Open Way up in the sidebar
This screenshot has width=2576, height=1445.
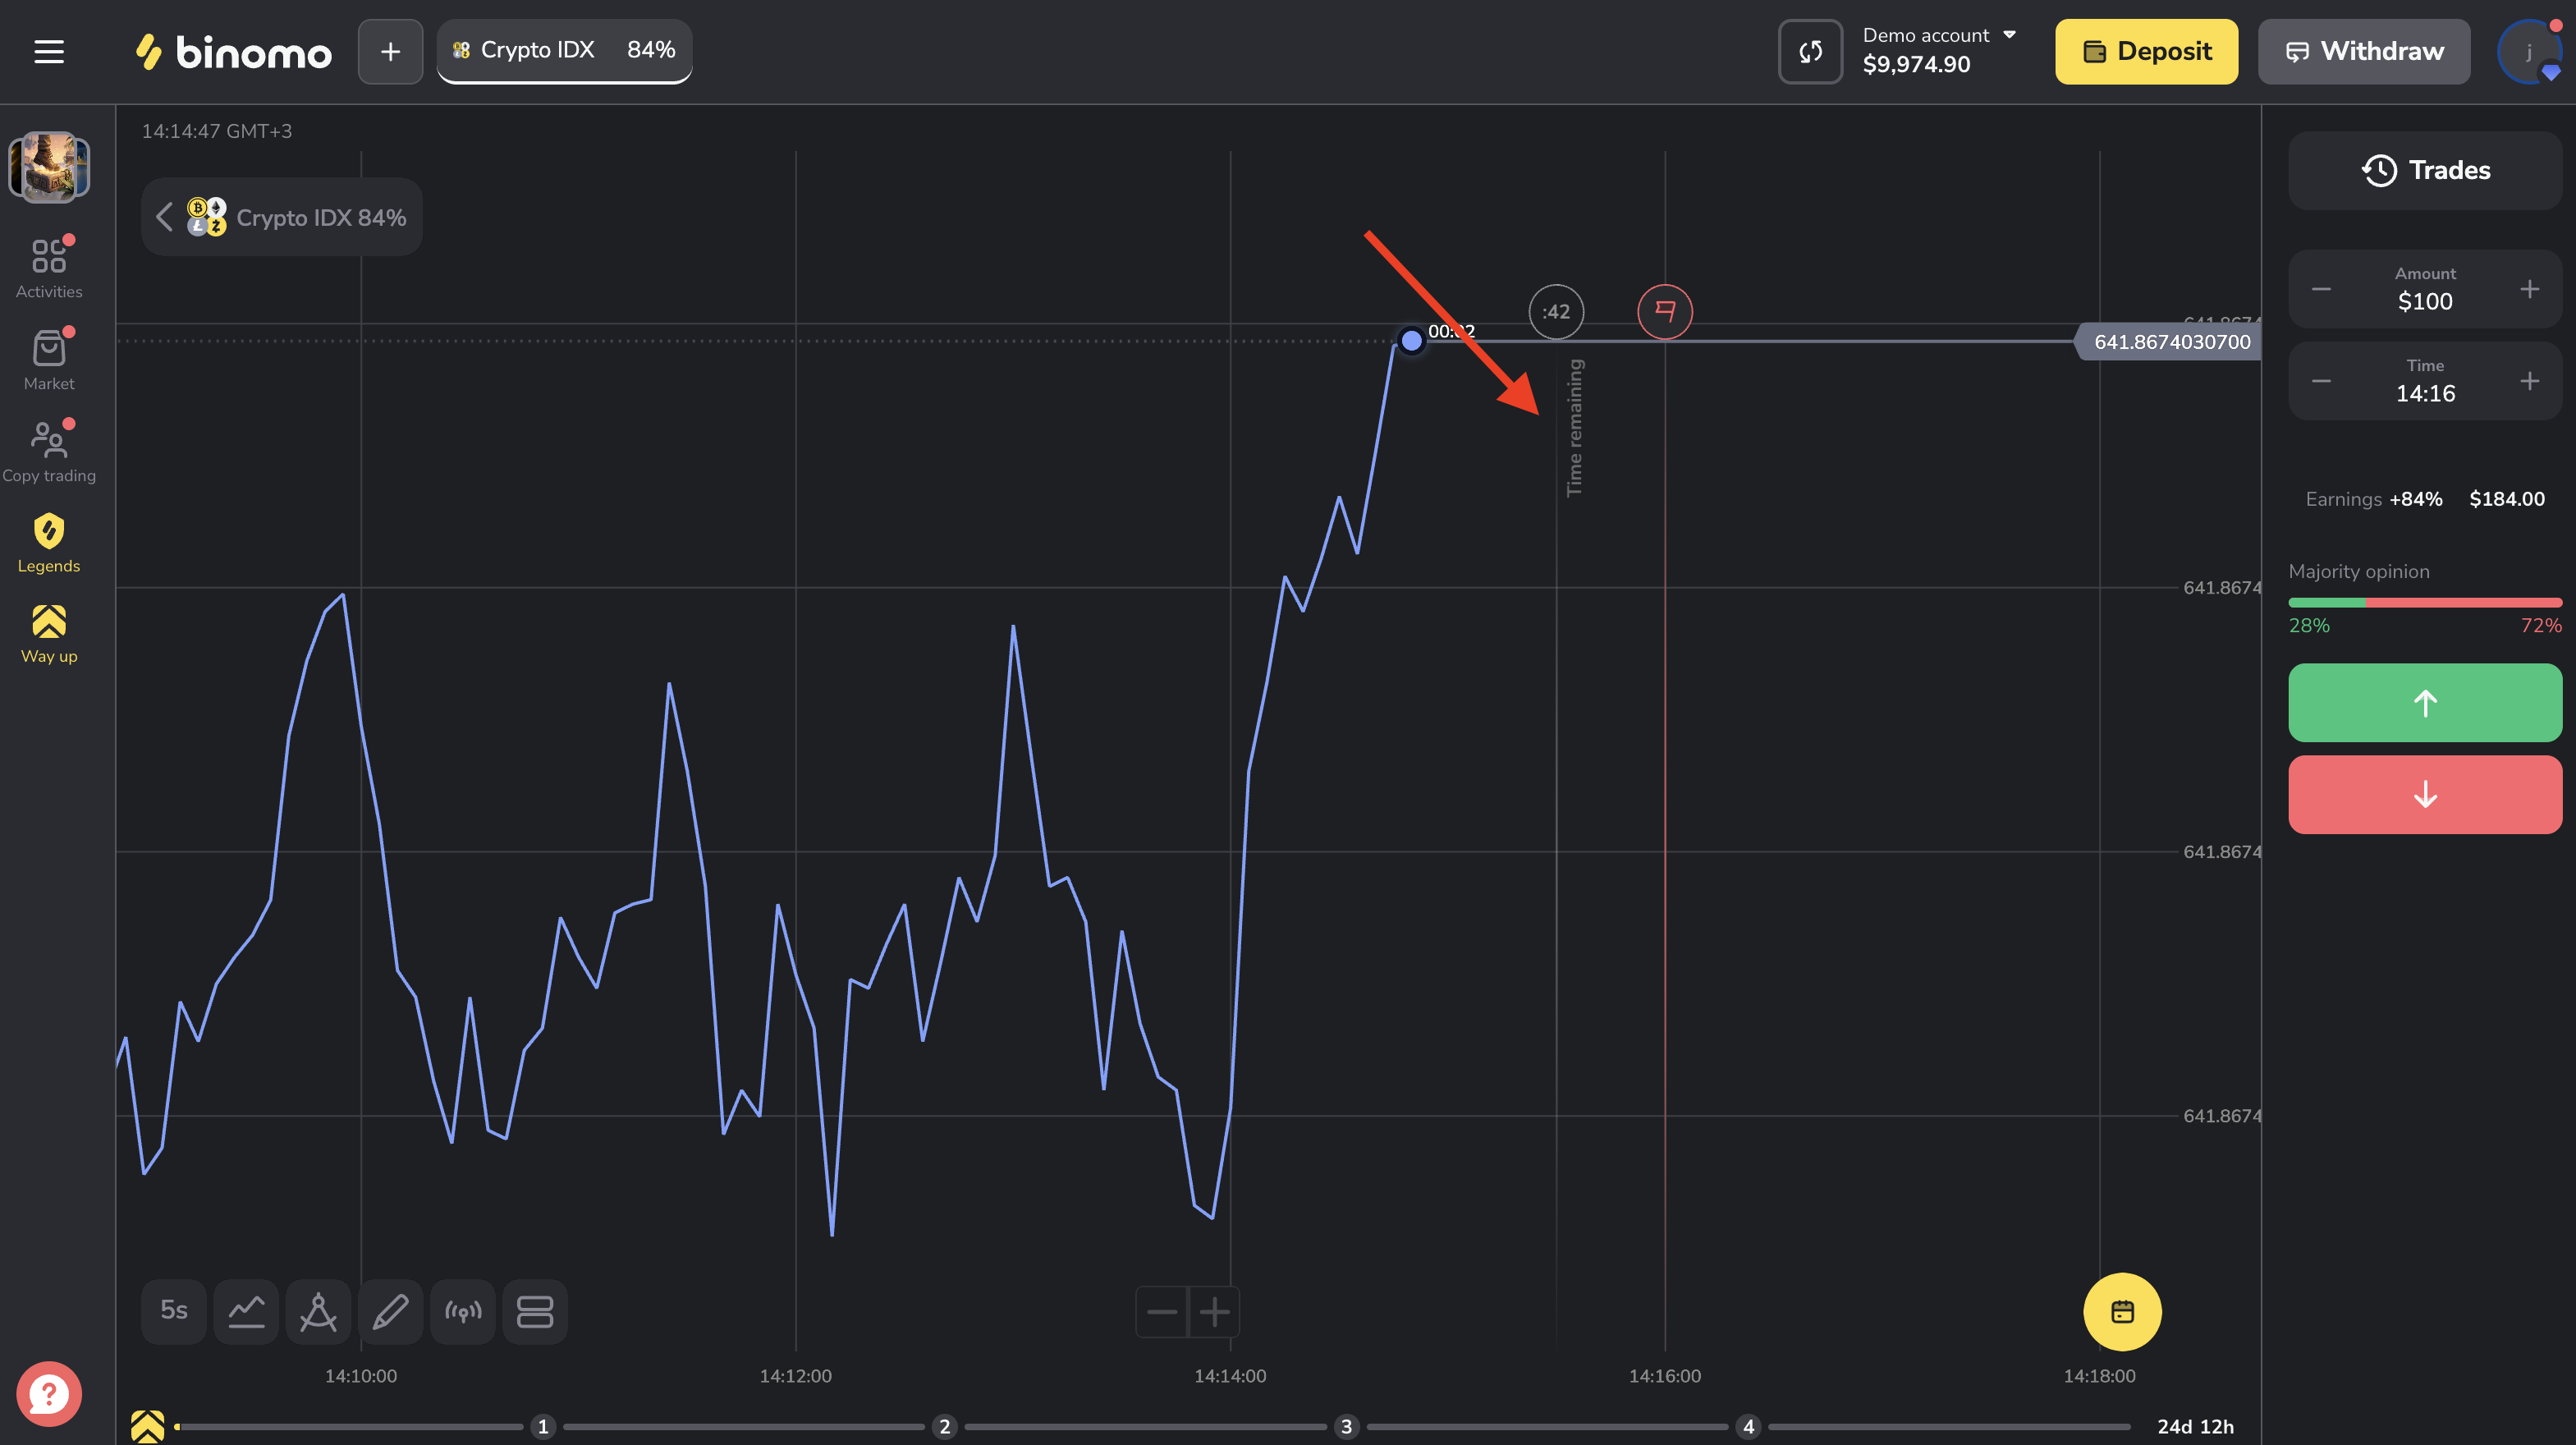[49, 634]
